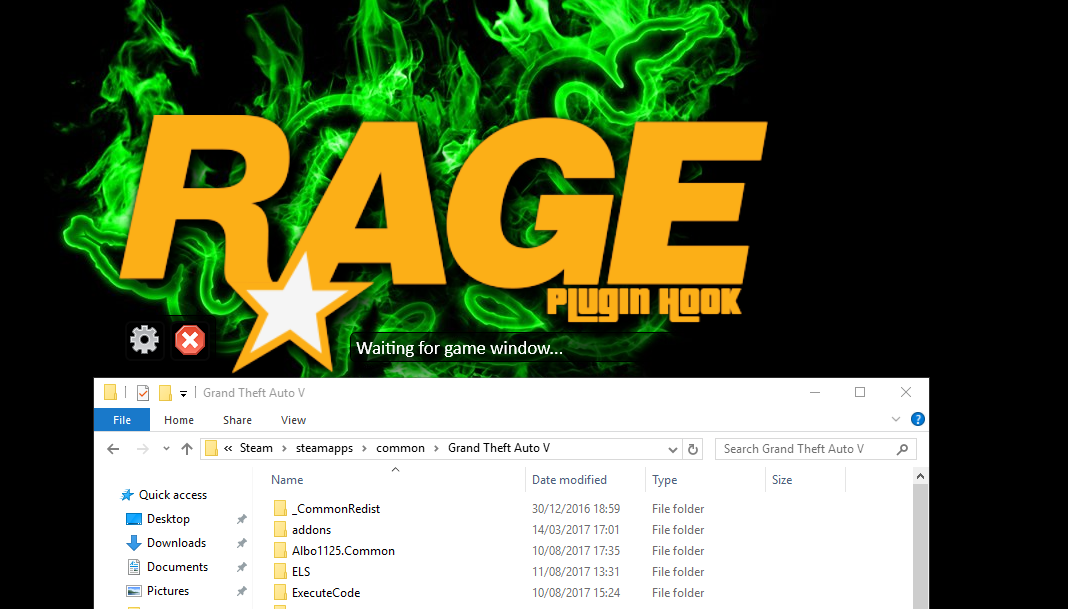
Task: Click common in the address path
Action: click(x=400, y=448)
